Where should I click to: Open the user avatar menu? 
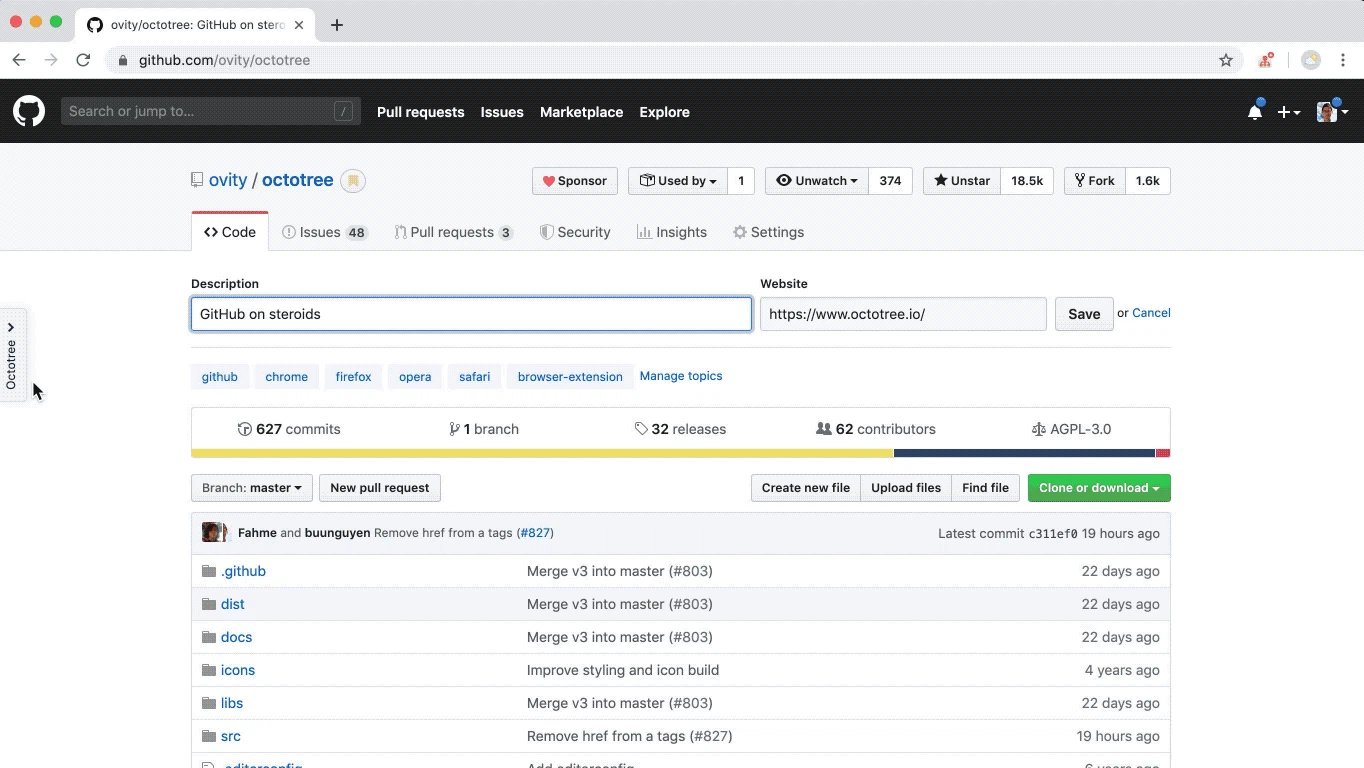pos(1332,112)
